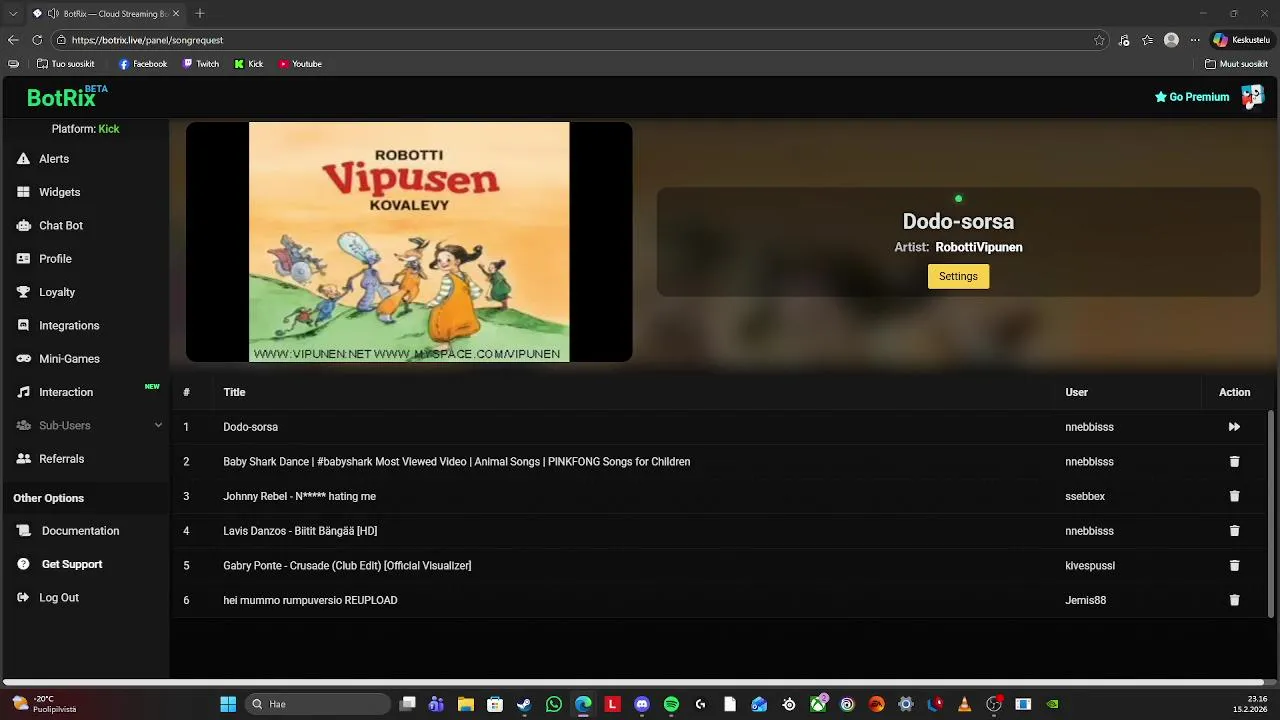Image resolution: width=1280 pixels, height=720 pixels.
Task: Delete the Baby Shark Dance song request
Action: (x=1234, y=462)
